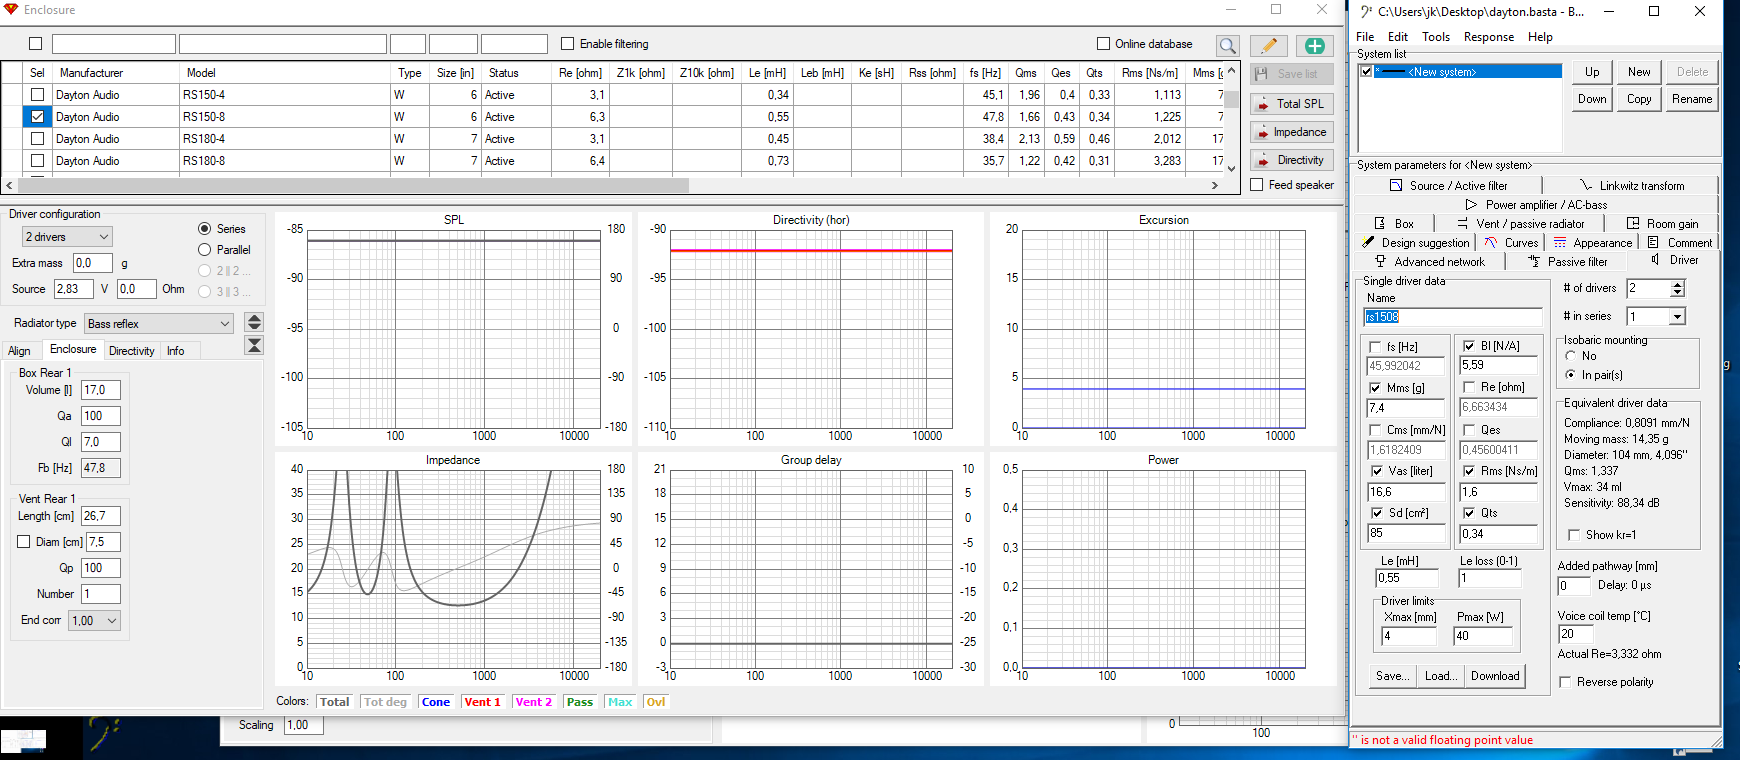This screenshot has height=760, width=1740.
Task: Open the Advanced network tab
Action: point(1430,262)
